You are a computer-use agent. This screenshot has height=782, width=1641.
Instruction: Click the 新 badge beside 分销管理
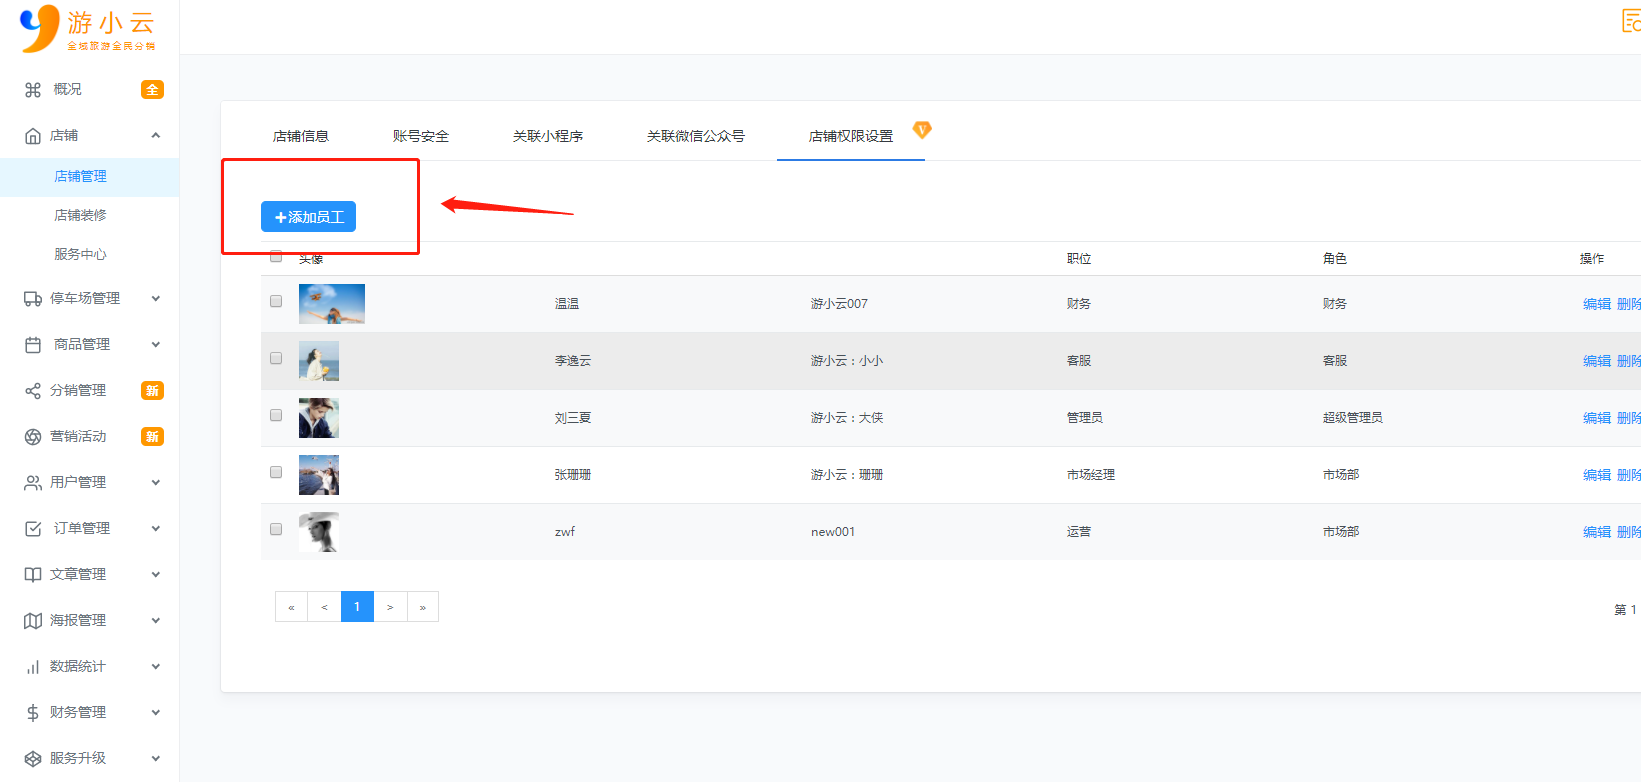[152, 391]
